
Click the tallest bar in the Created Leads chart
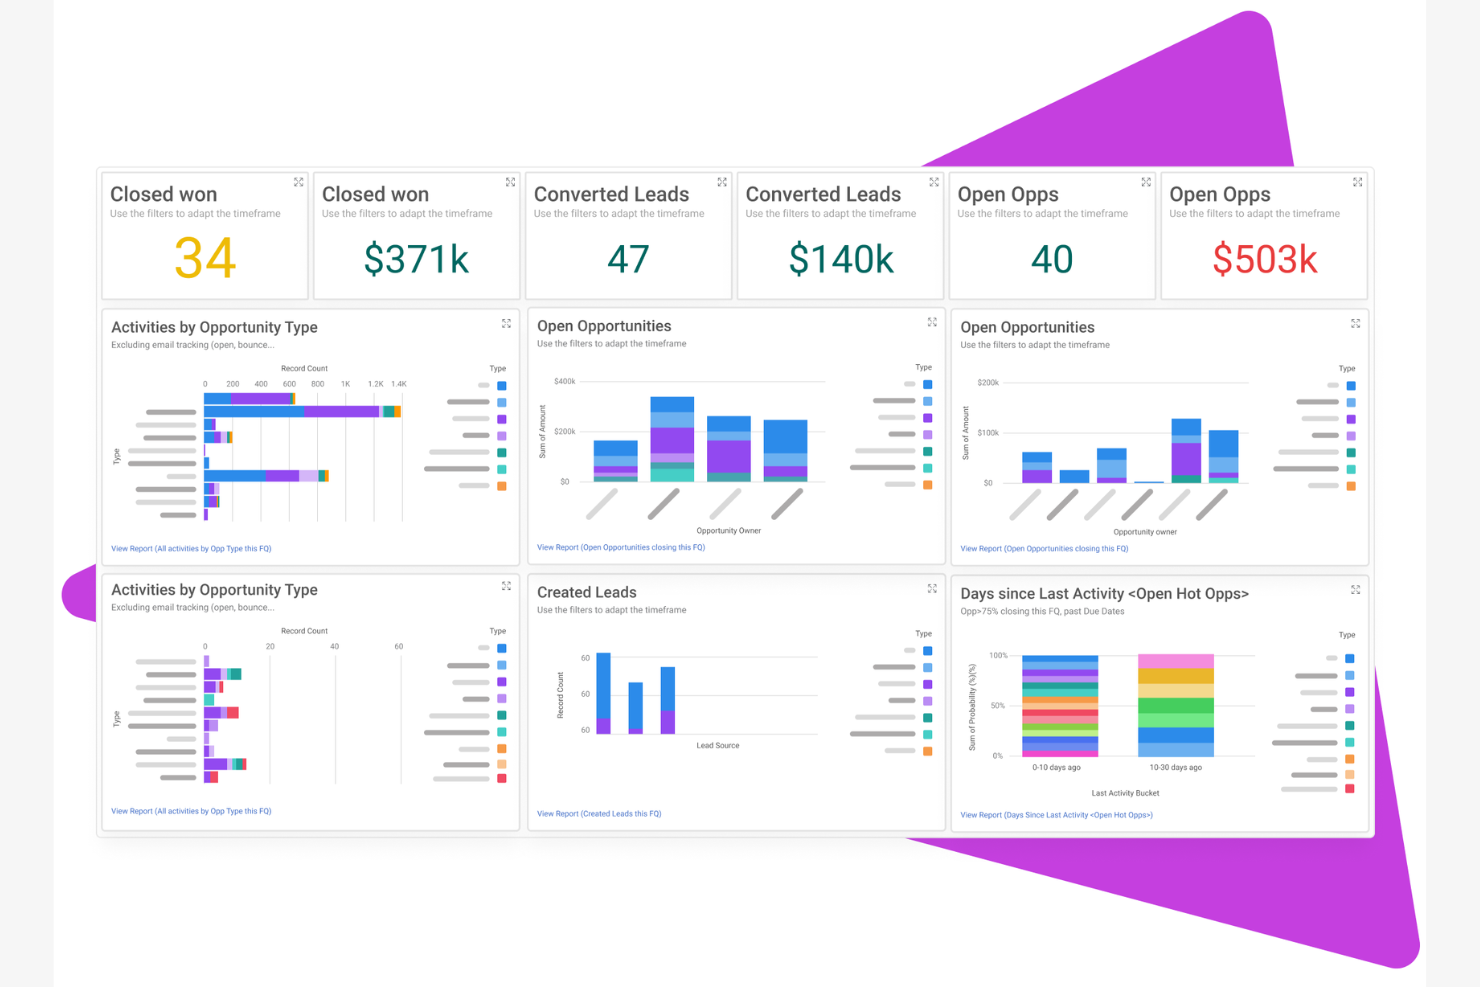(x=603, y=693)
